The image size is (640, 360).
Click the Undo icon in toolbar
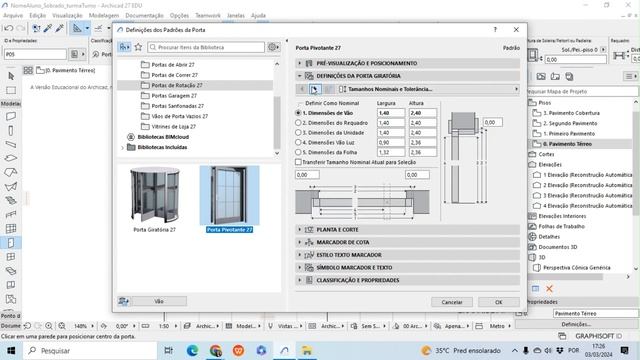(x=9, y=28)
